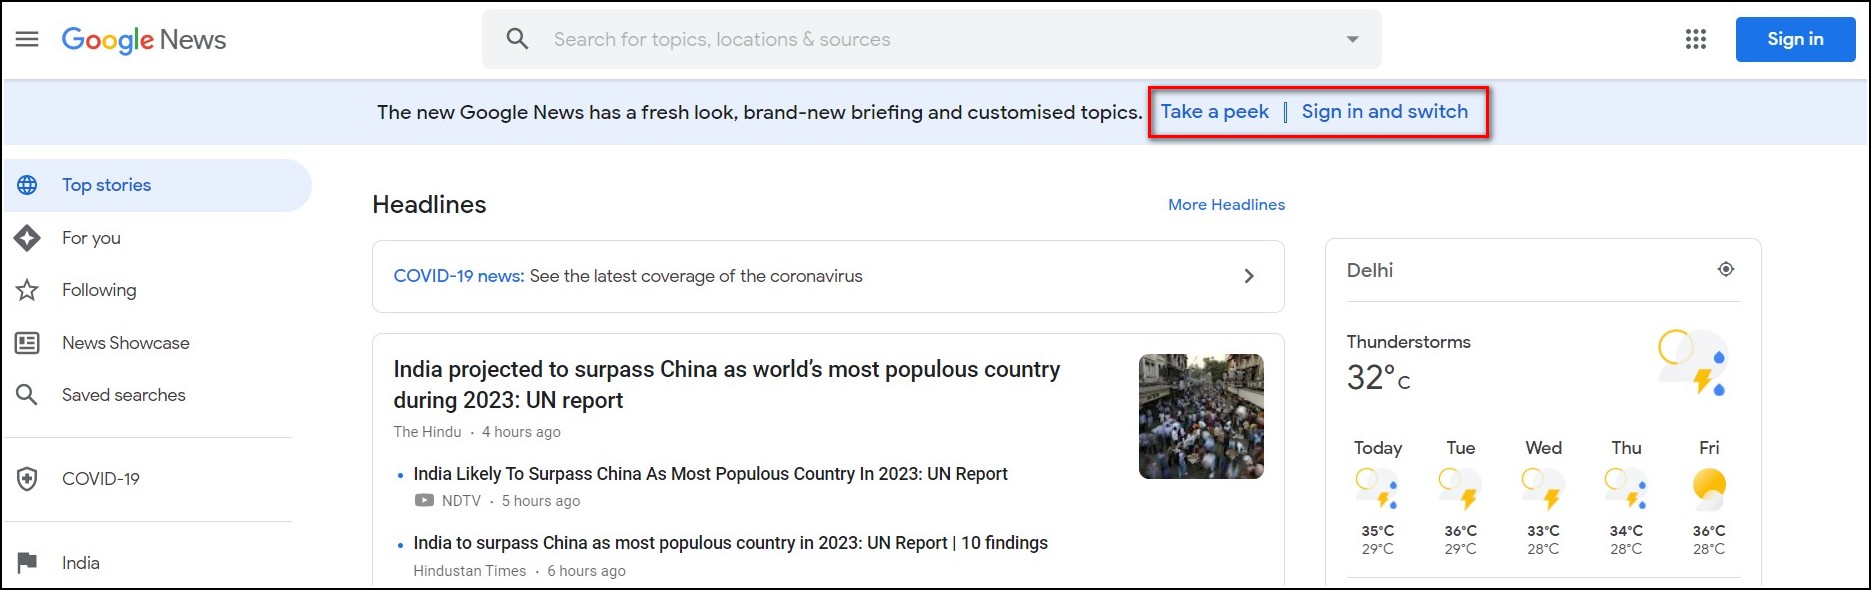Use precise location in Delhi weather card
The image size is (1871, 590).
1726,269
